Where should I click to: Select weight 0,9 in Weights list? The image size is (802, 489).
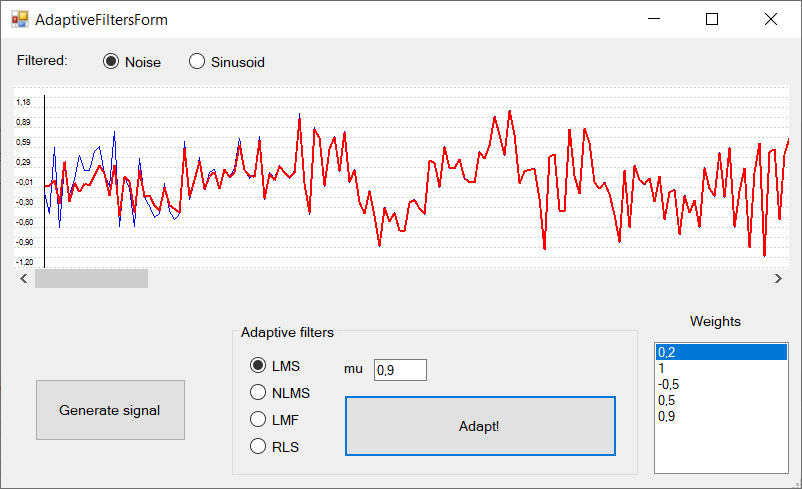[x=721, y=416]
